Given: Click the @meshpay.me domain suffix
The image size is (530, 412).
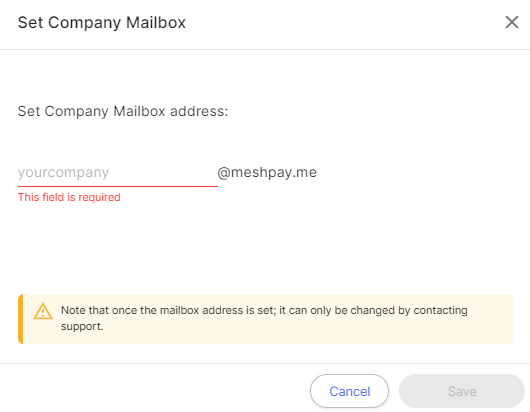Looking at the screenshot, I should pos(267,173).
